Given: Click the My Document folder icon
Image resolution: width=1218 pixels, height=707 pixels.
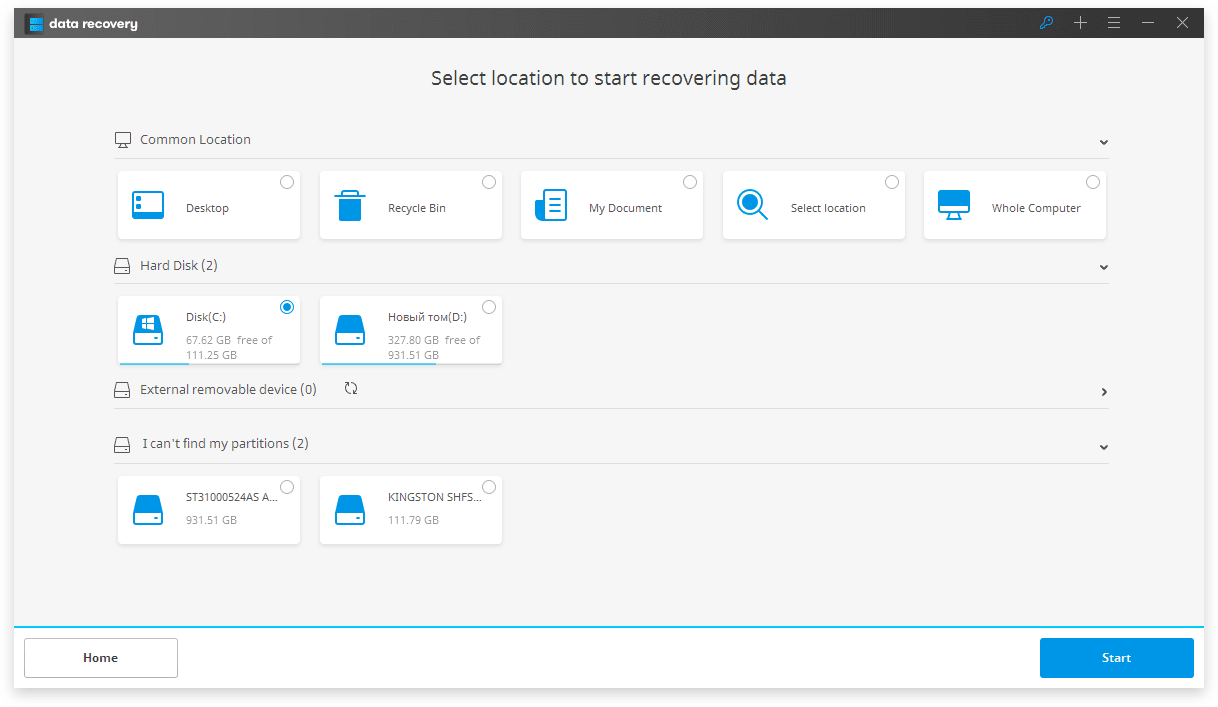Looking at the screenshot, I should tap(551, 205).
